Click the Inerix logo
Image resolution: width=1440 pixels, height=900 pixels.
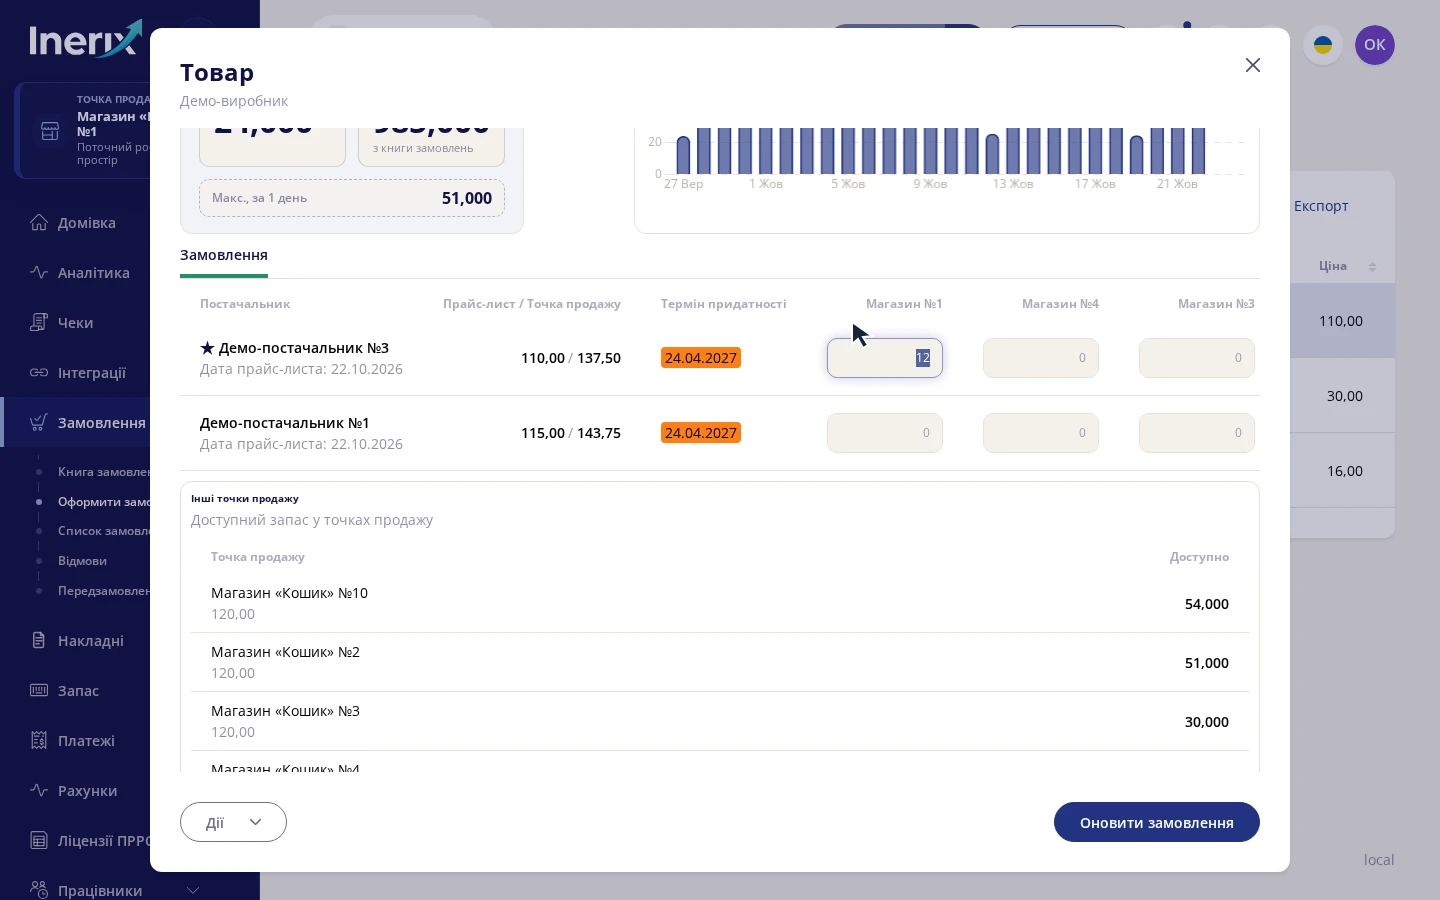click(85, 40)
